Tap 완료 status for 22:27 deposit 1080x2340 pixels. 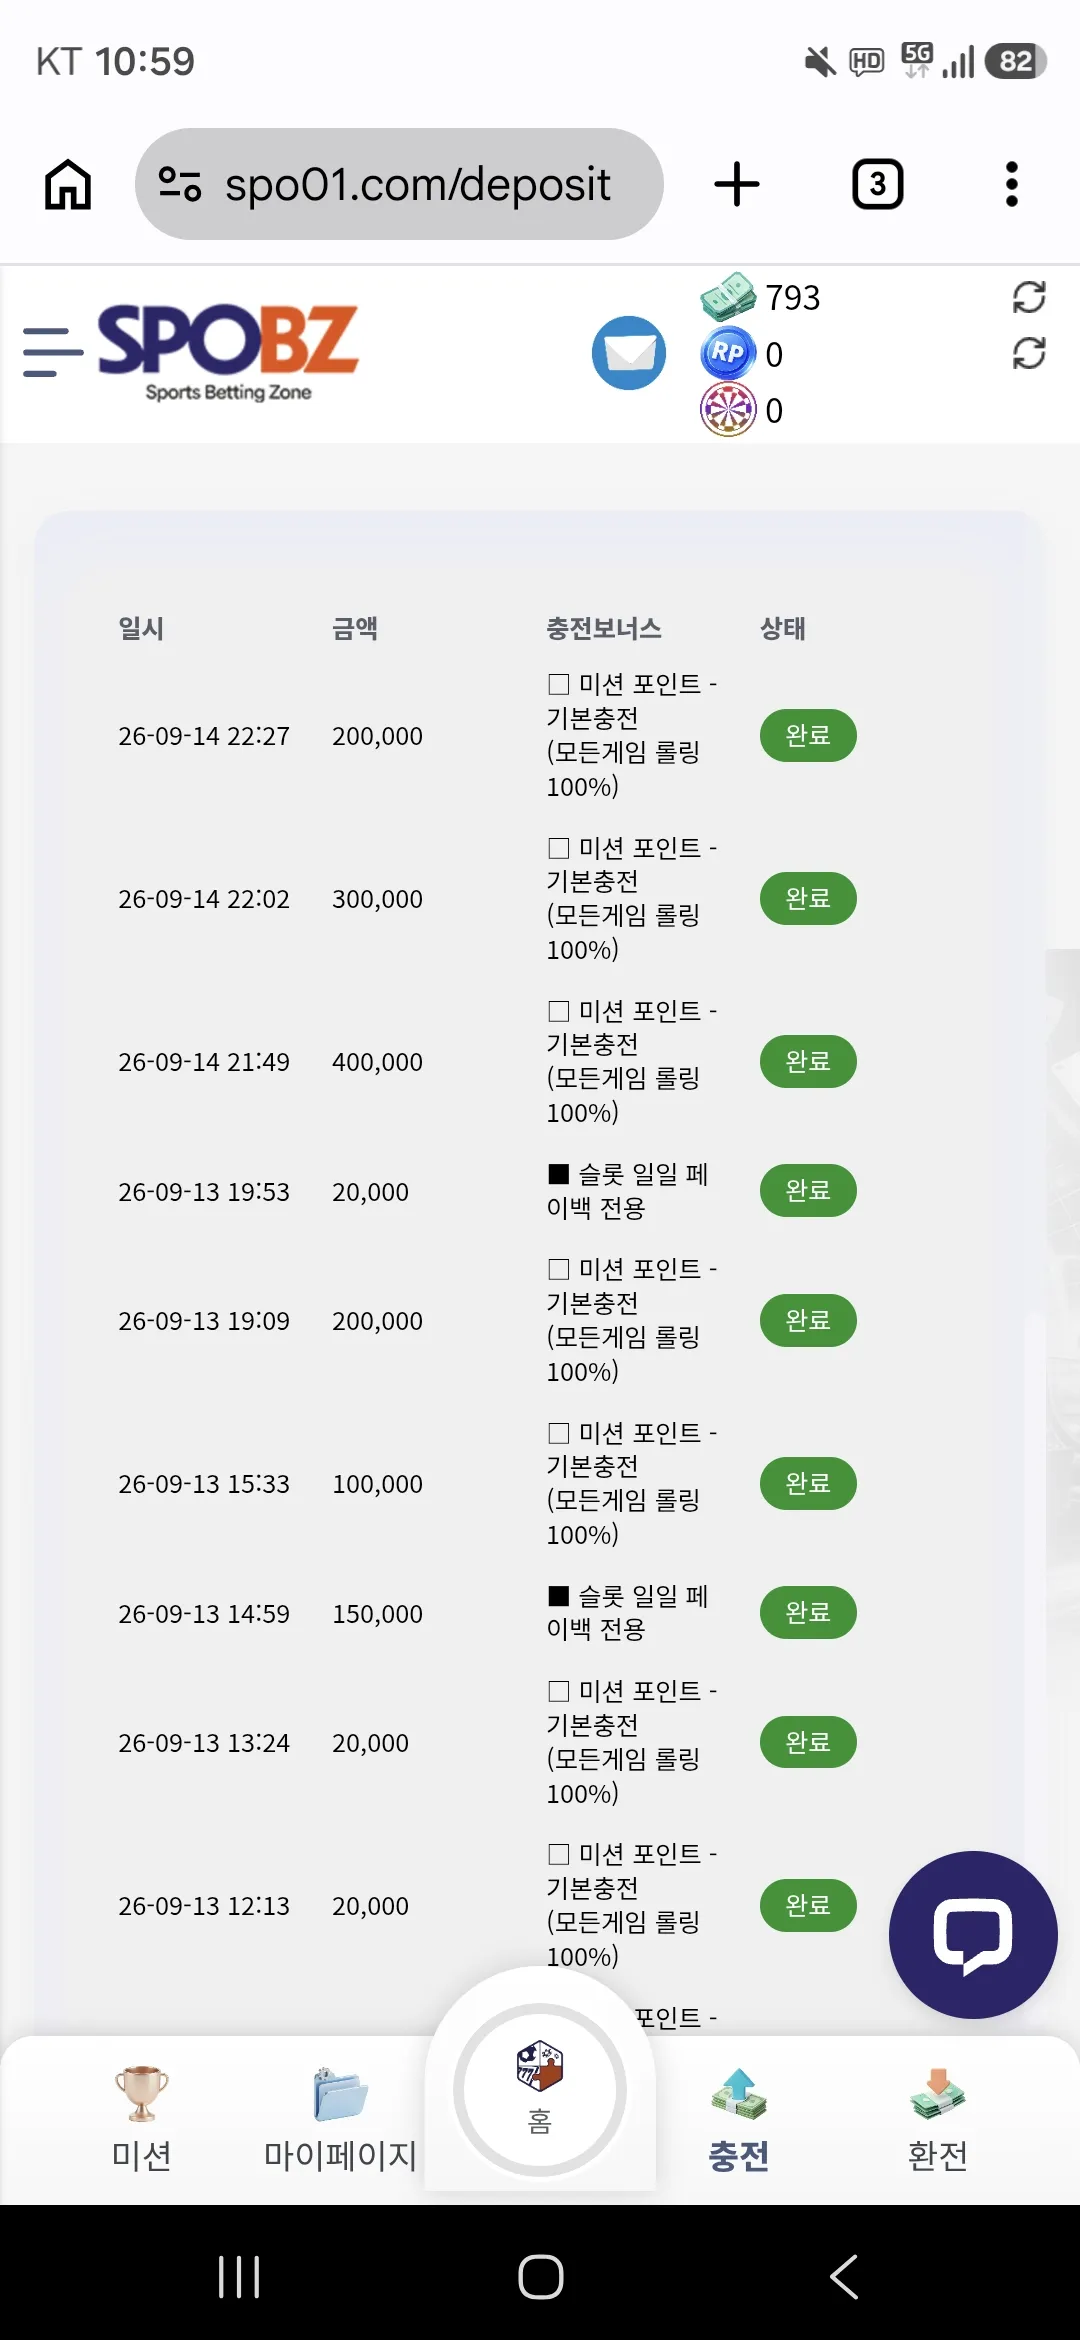pos(808,736)
